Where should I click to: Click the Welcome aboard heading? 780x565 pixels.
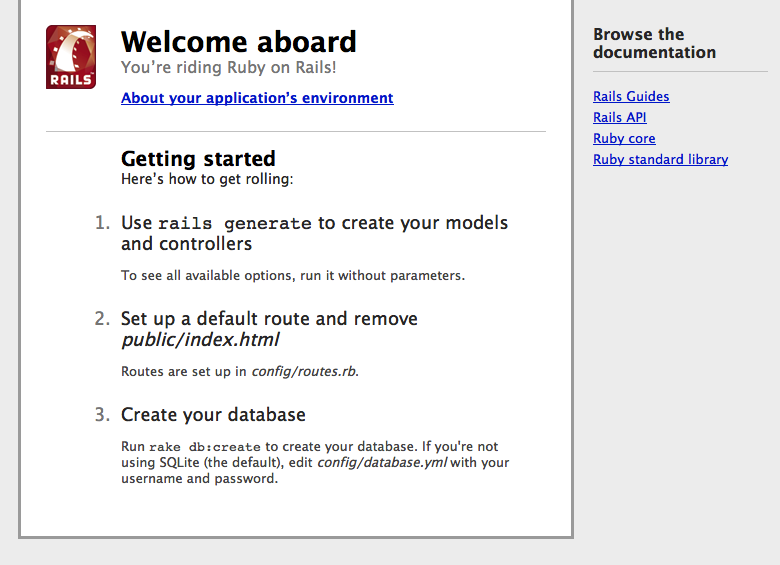pyautogui.click(x=239, y=42)
